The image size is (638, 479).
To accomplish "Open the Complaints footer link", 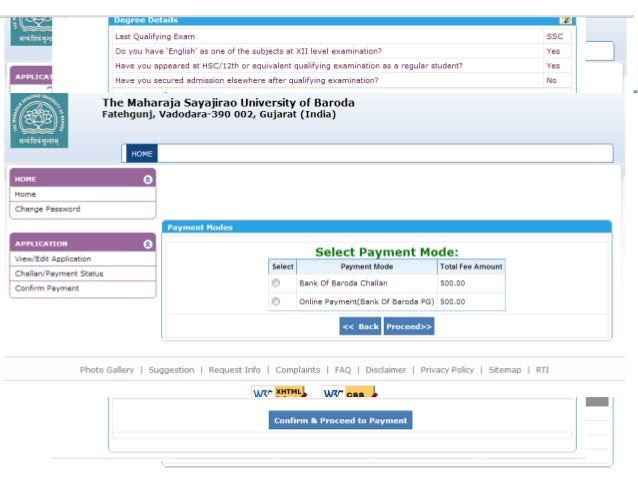I will point(298,370).
